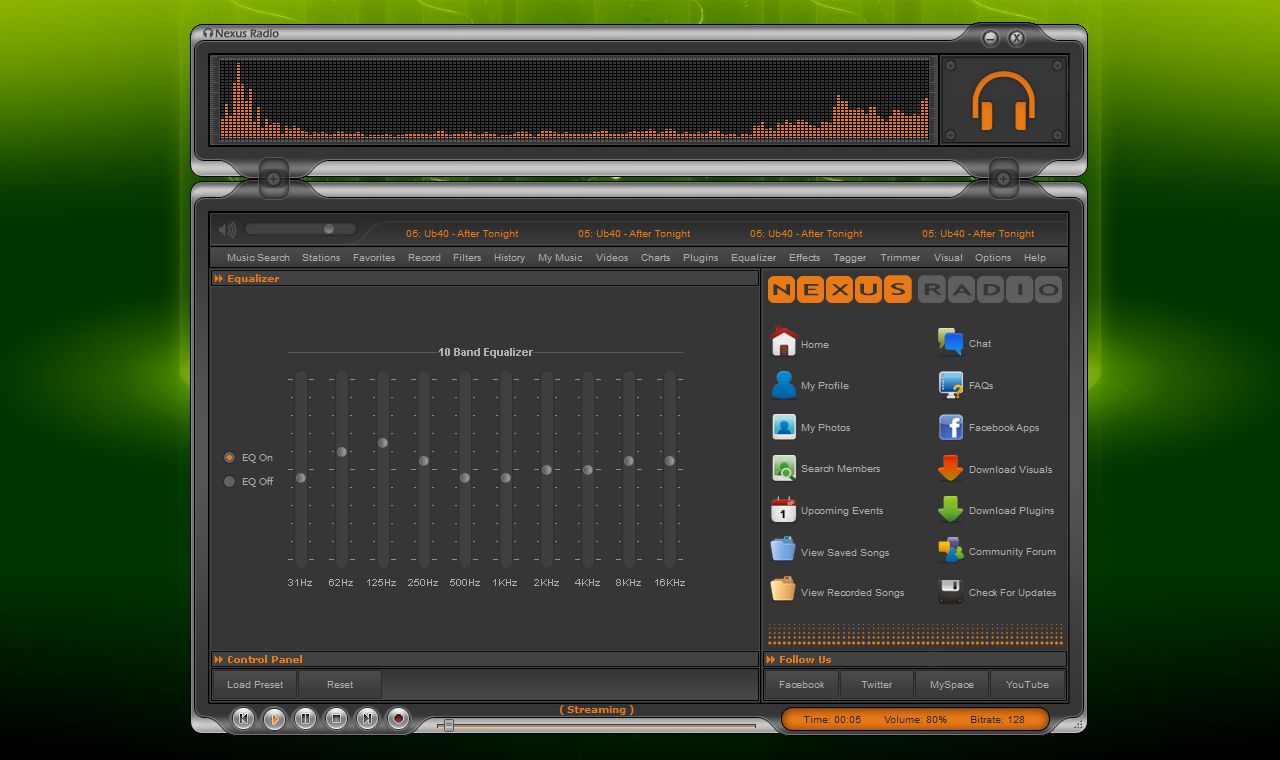Open the Options menu
Image resolution: width=1280 pixels, height=760 pixels.
(993, 258)
